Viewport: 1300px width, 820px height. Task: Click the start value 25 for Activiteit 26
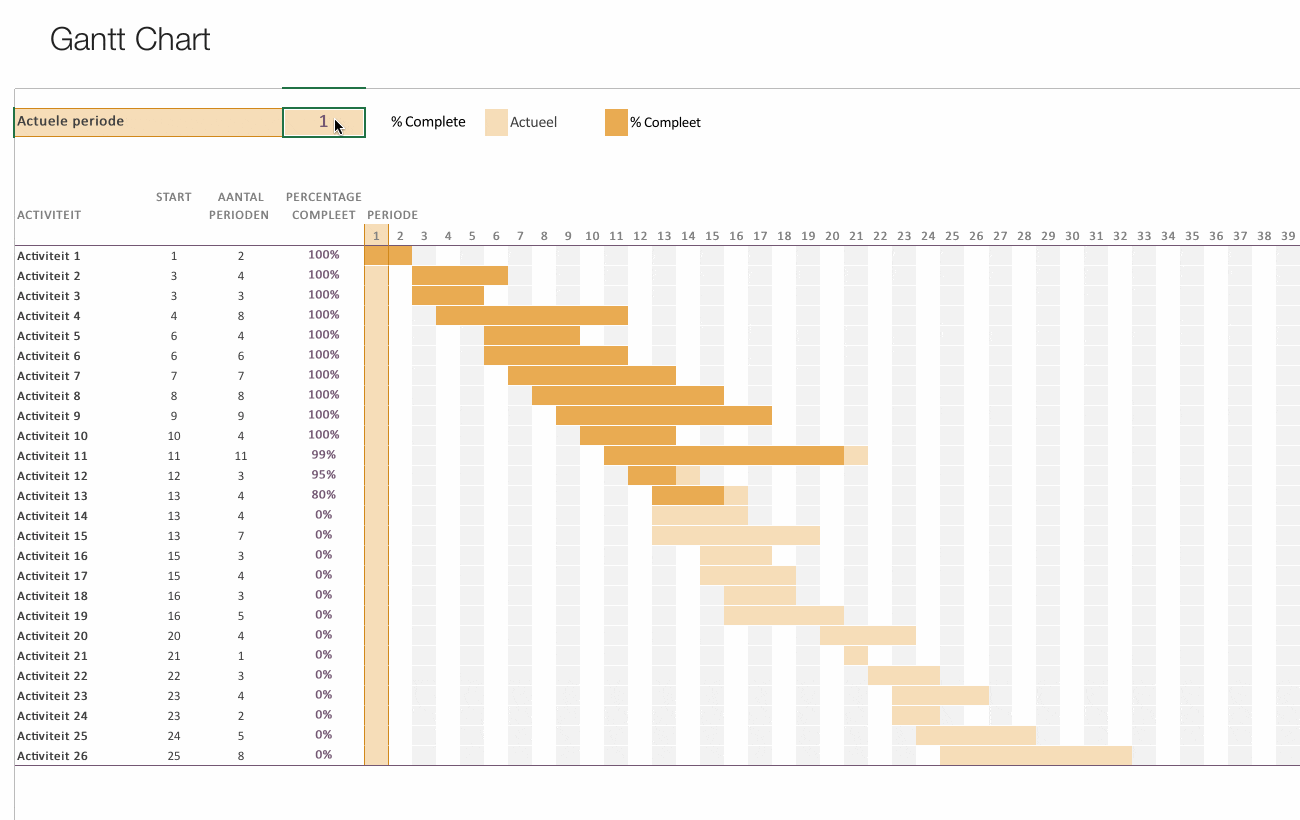(x=173, y=755)
